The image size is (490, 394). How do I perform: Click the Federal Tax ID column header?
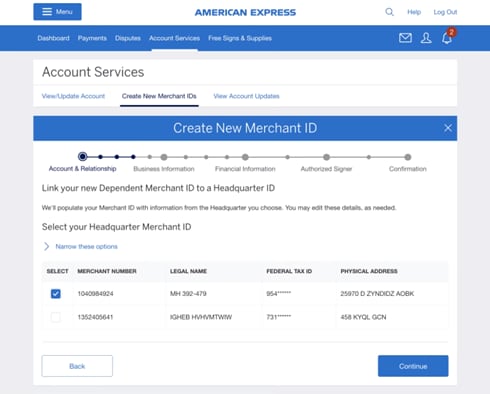point(289,271)
